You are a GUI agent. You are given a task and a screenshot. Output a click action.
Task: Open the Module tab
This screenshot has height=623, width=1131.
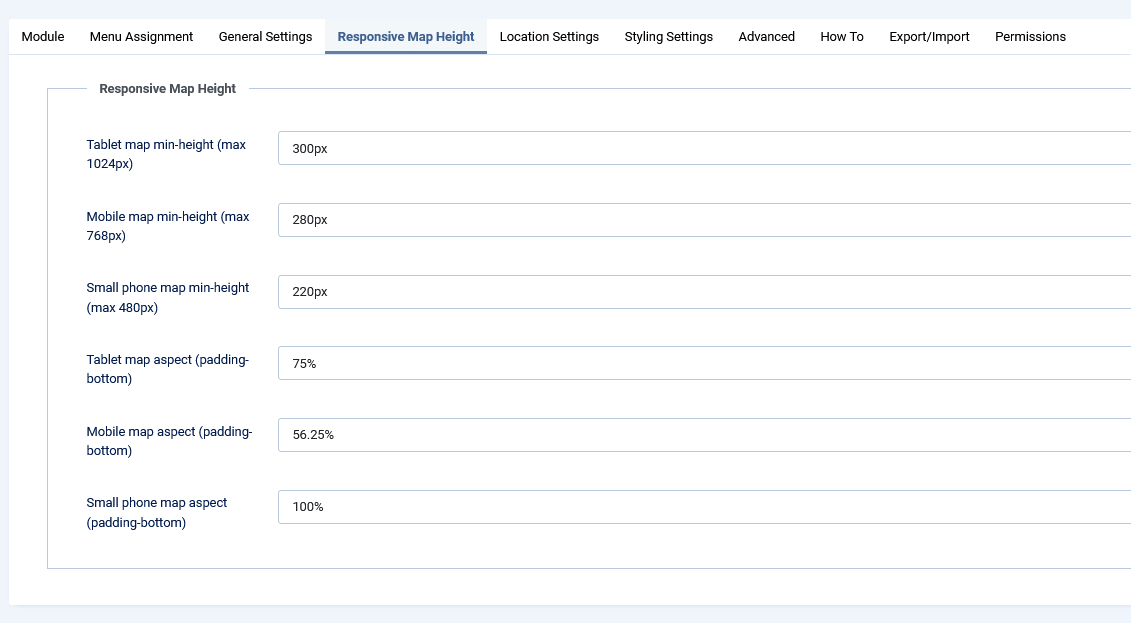click(43, 37)
